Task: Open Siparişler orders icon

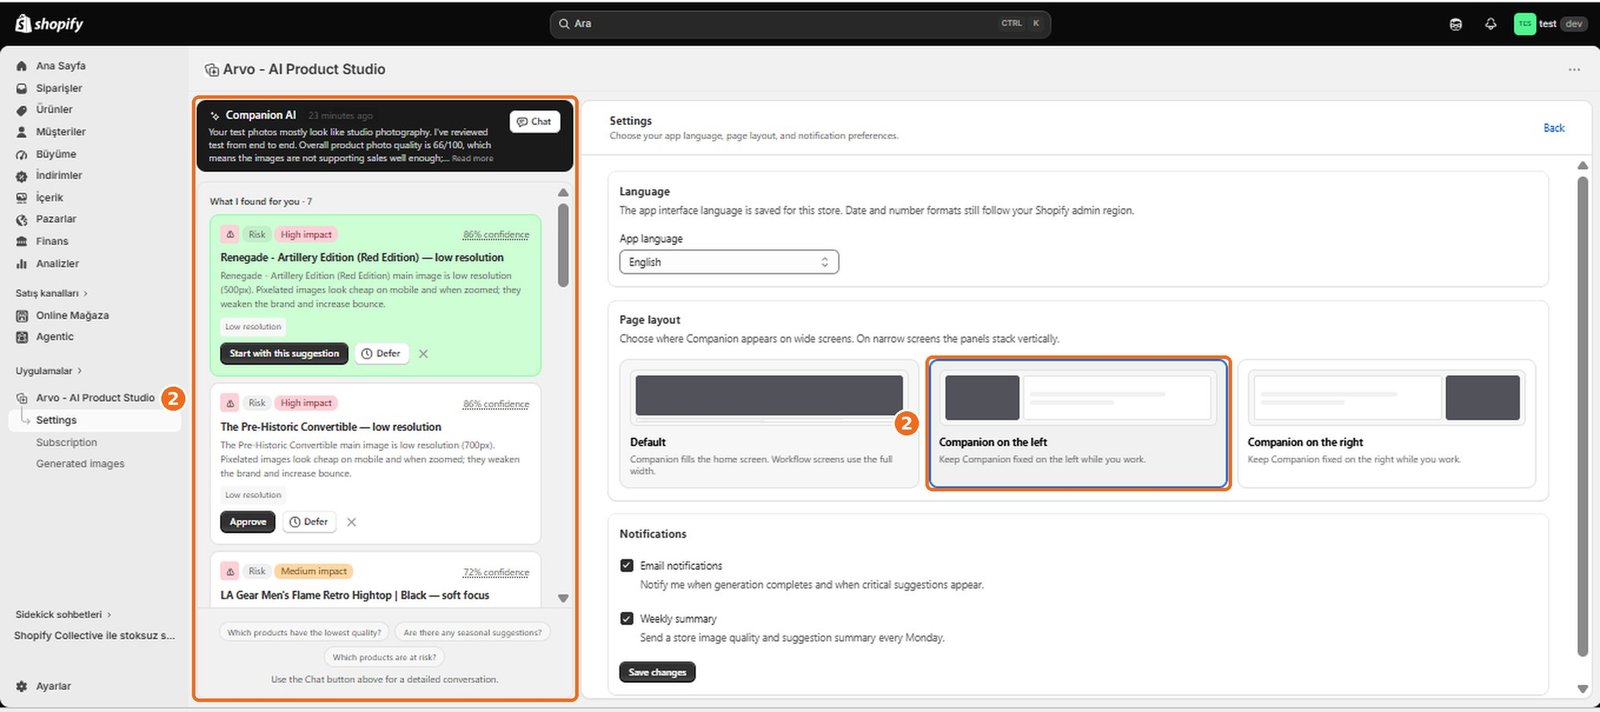Action: [22, 88]
